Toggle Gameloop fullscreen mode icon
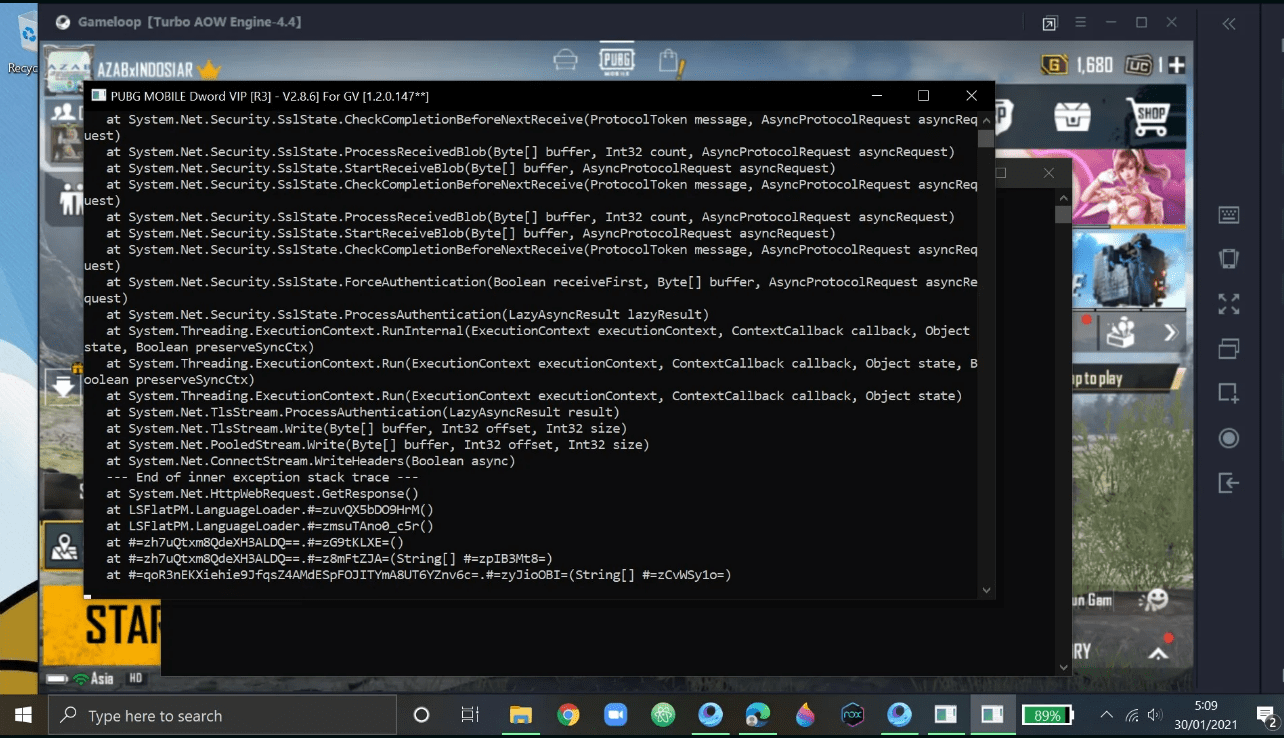The height and width of the screenshot is (738, 1284). (1229, 304)
